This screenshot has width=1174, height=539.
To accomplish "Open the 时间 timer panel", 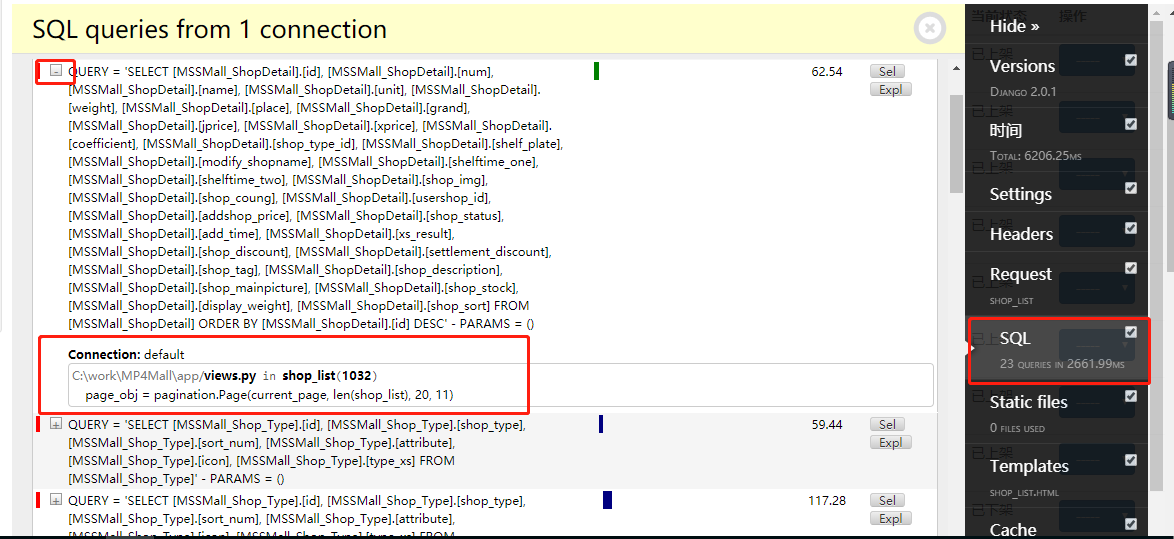I will [x=1006, y=131].
